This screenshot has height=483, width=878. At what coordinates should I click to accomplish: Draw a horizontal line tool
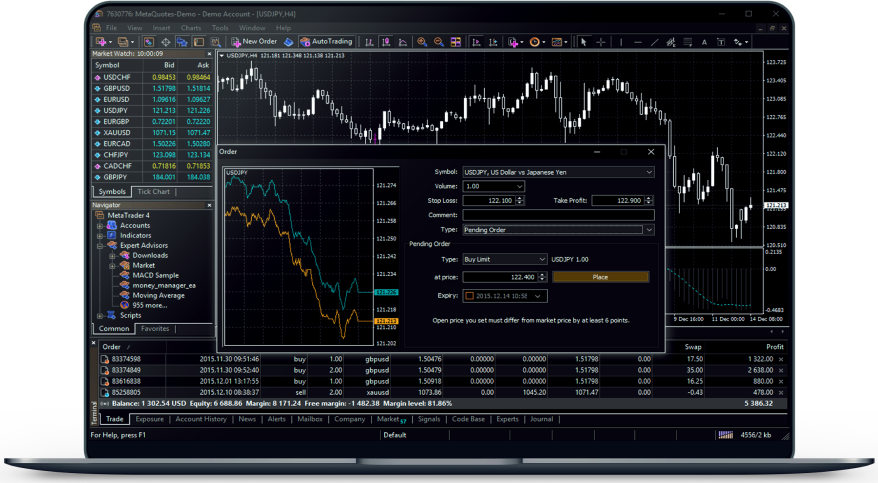(638, 42)
